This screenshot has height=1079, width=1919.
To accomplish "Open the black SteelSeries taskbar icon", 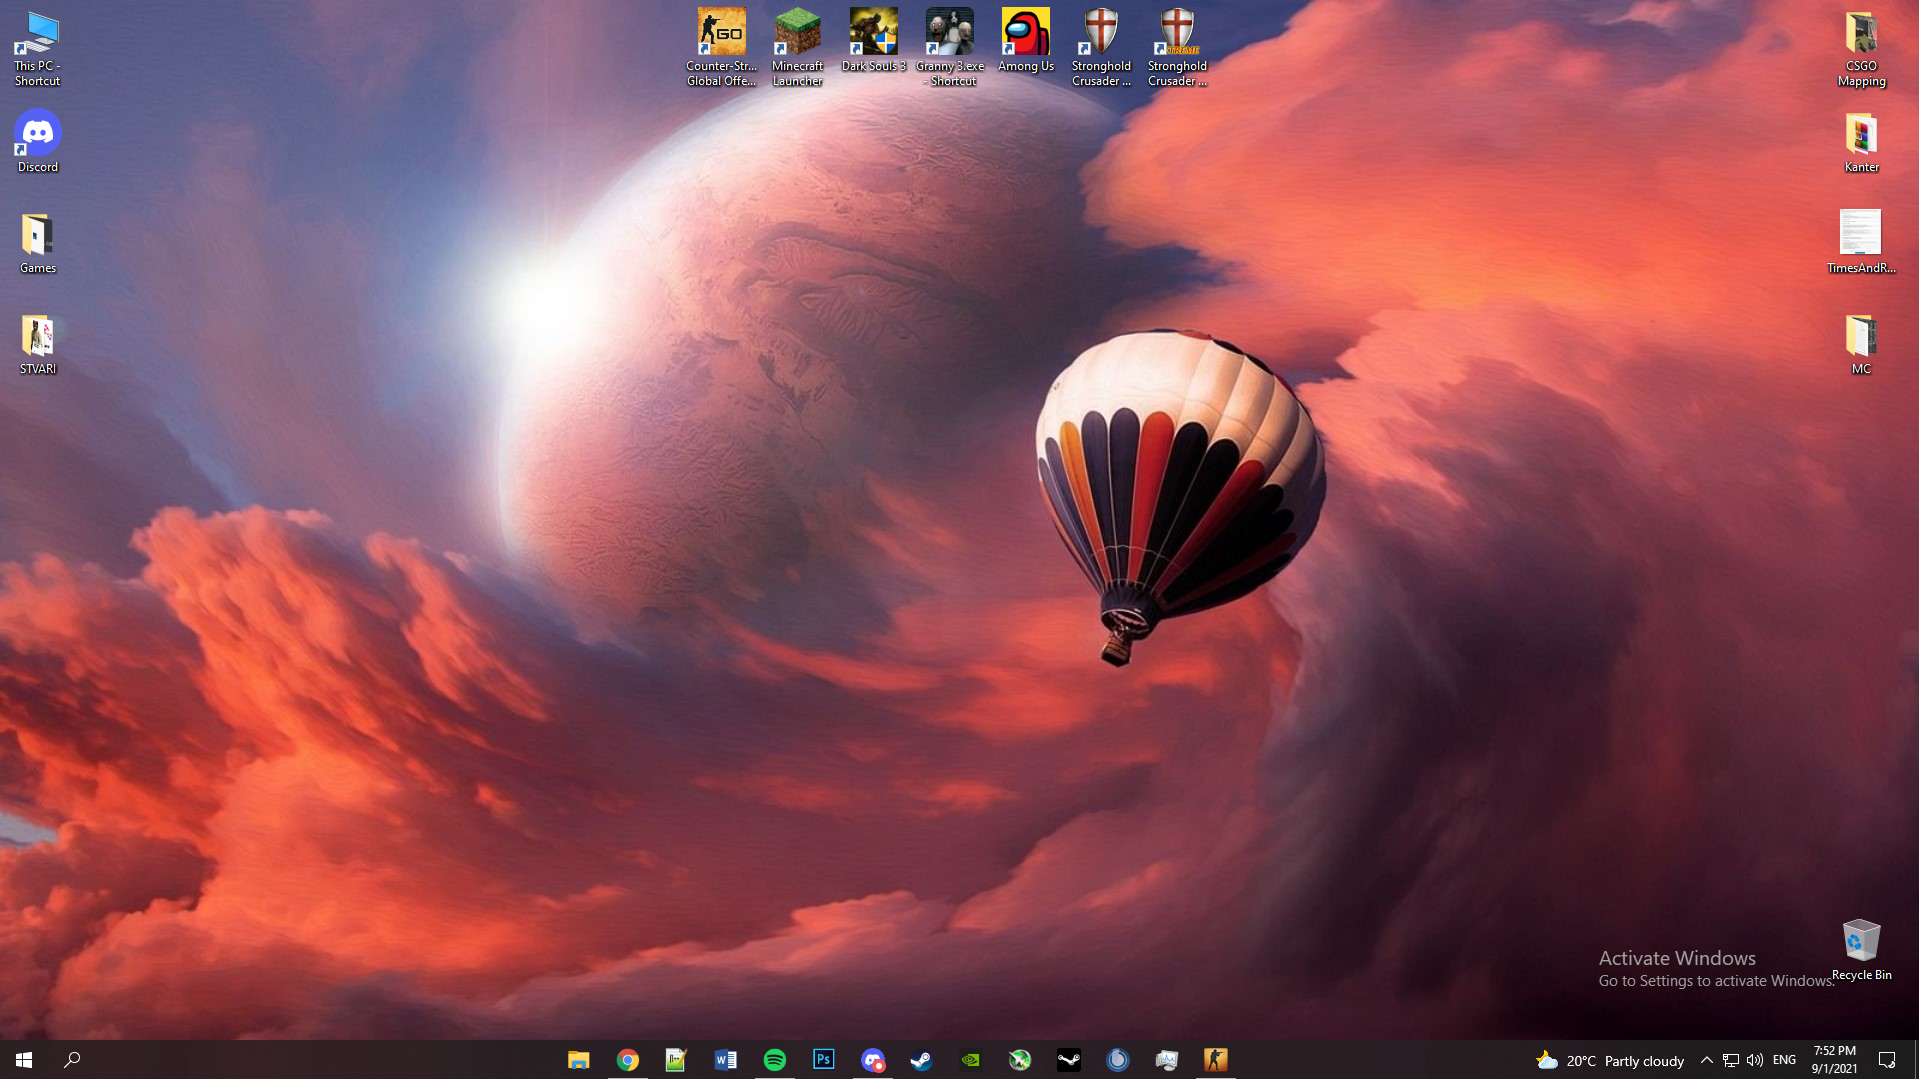I will tap(1068, 1059).
